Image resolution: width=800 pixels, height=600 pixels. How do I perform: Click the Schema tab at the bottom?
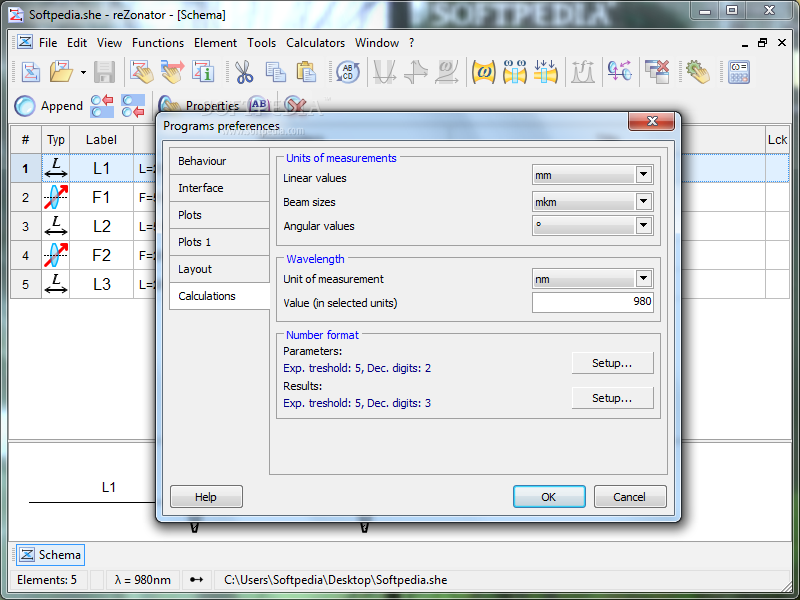pyautogui.click(x=51, y=555)
